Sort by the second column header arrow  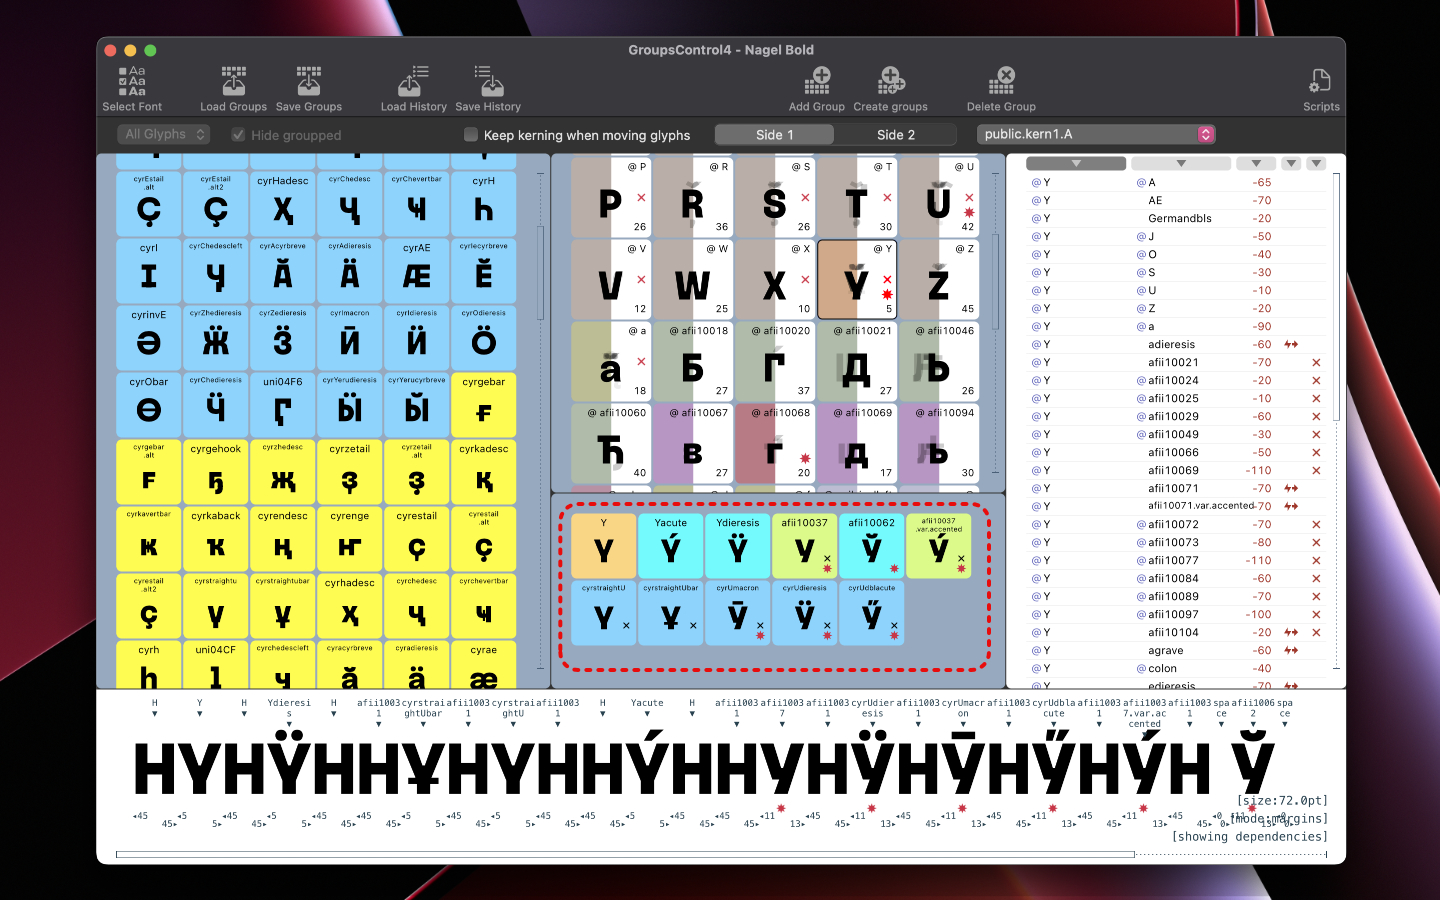[1181, 163]
